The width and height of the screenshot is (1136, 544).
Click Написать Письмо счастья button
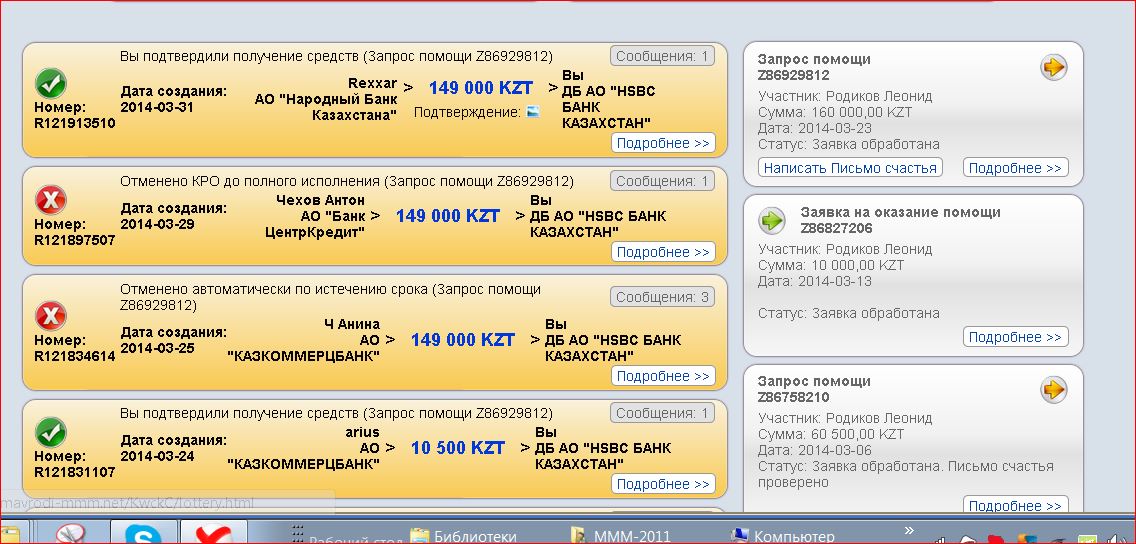(851, 168)
